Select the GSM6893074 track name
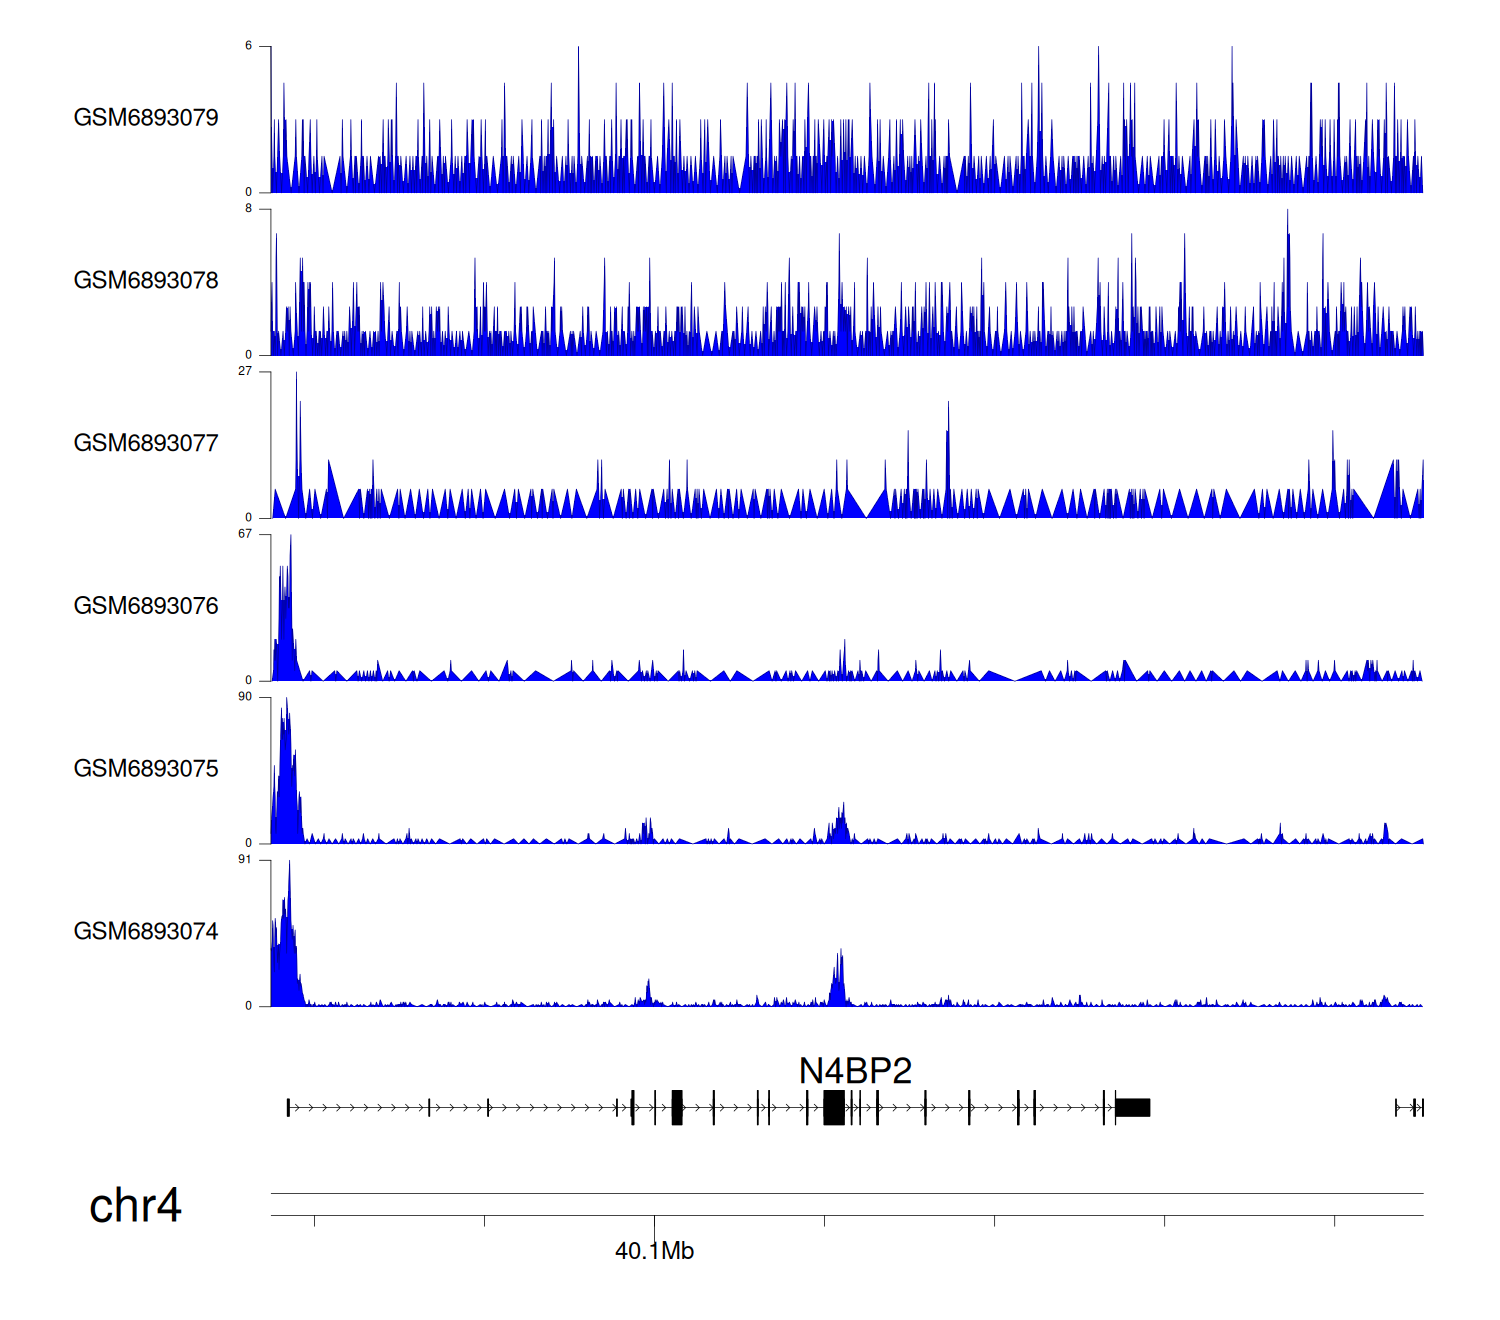The image size is (1500, 1320). tap(146, 932)
